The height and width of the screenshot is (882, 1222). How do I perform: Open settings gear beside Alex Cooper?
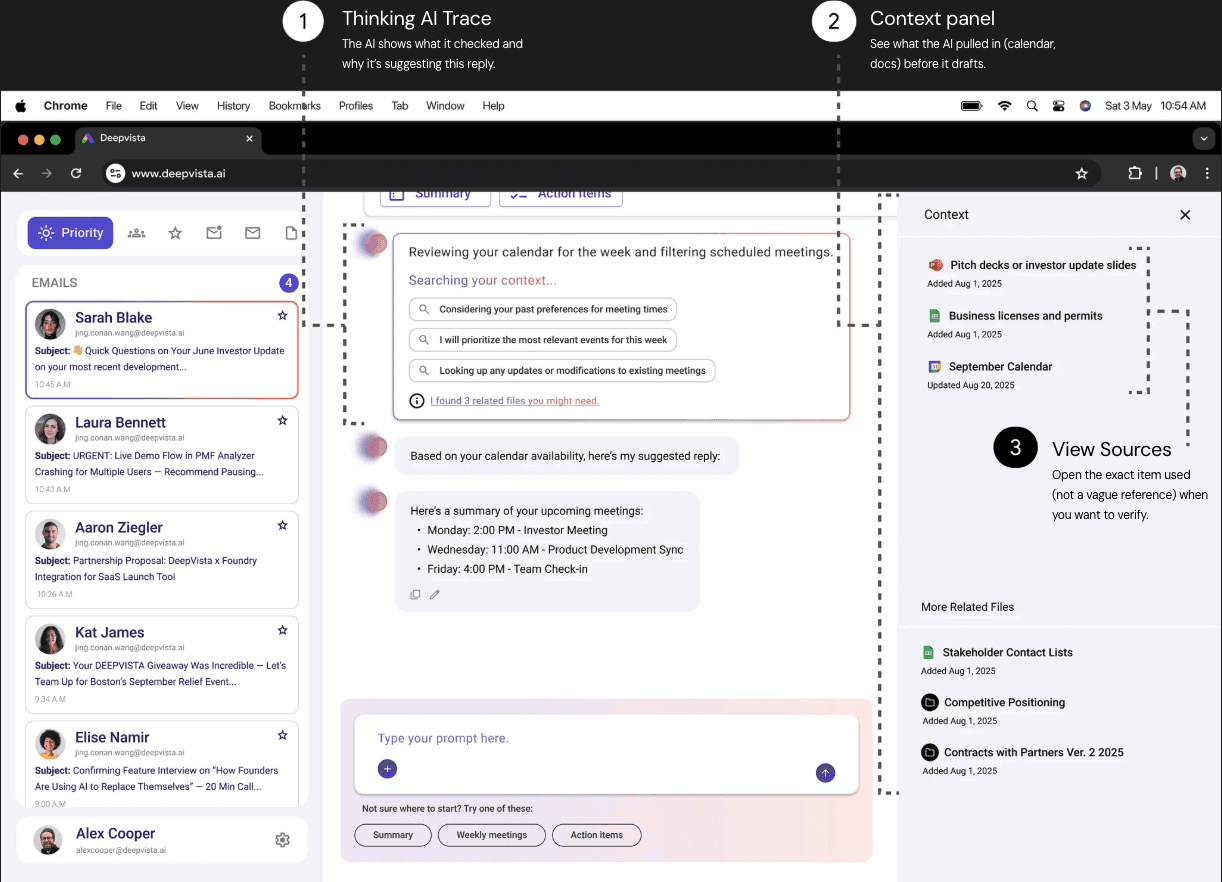[282, 840]
